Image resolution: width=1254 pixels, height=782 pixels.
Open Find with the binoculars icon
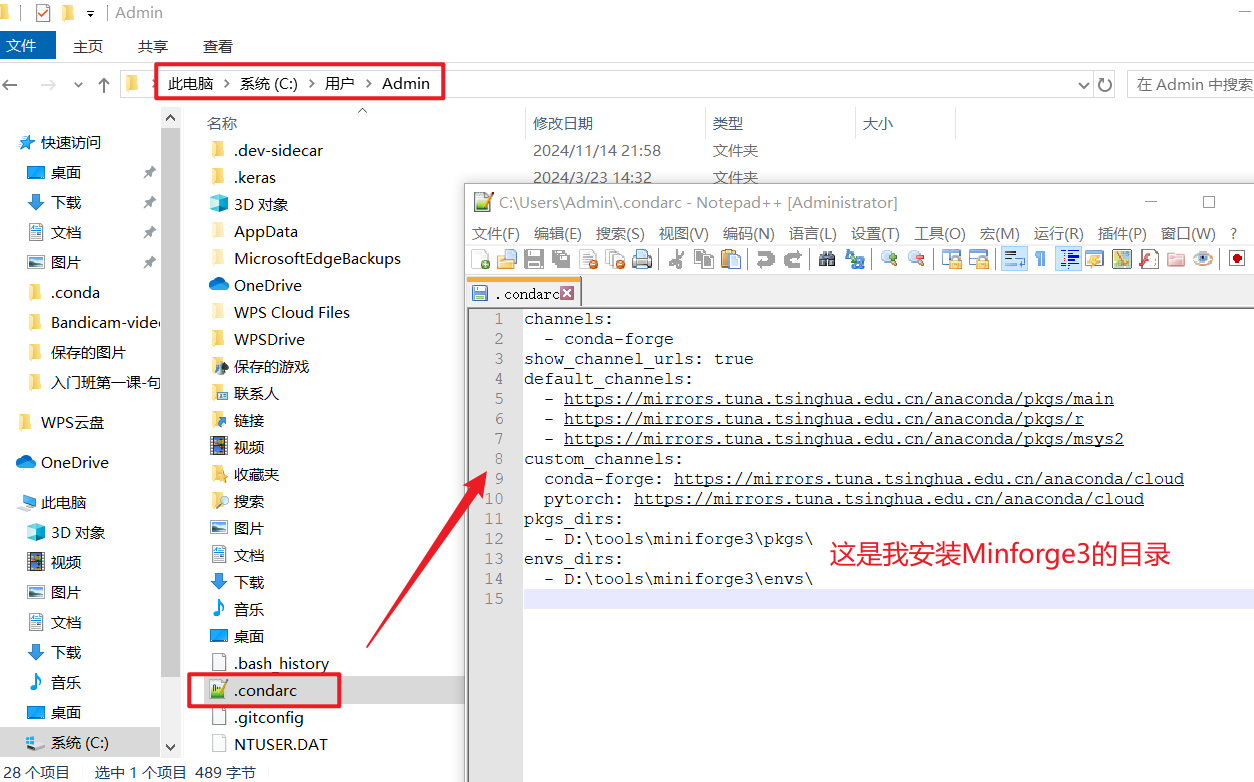tap(826, 259)
